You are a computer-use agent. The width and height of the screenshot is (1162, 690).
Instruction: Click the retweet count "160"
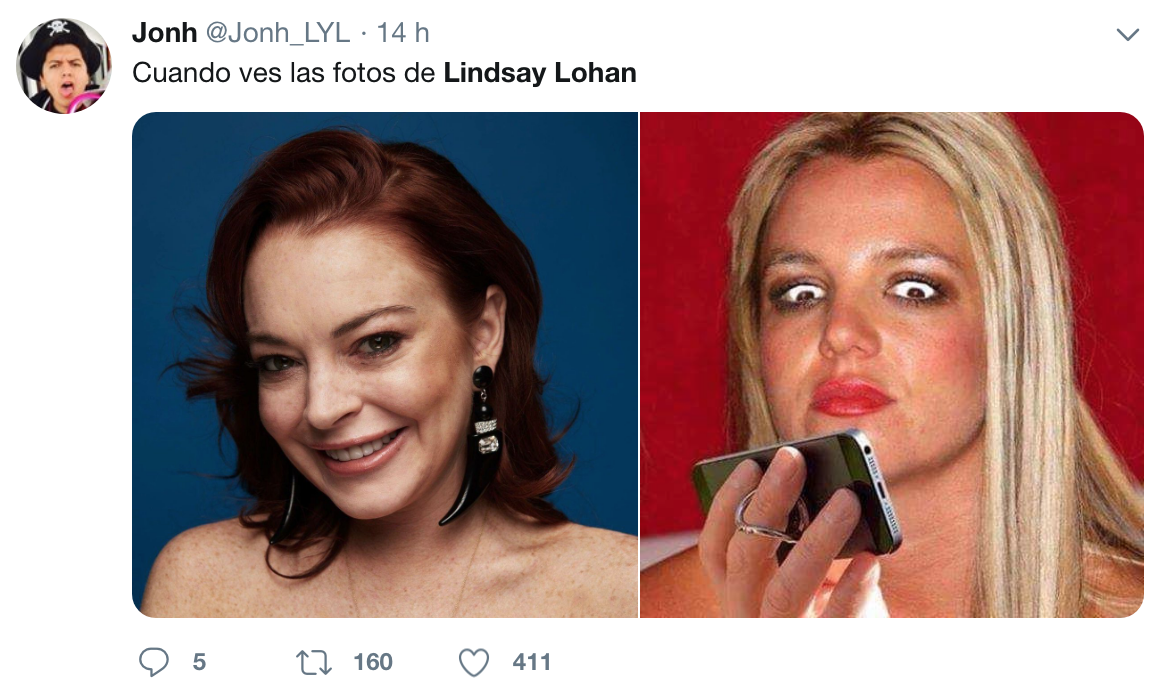tap(373, 662)
